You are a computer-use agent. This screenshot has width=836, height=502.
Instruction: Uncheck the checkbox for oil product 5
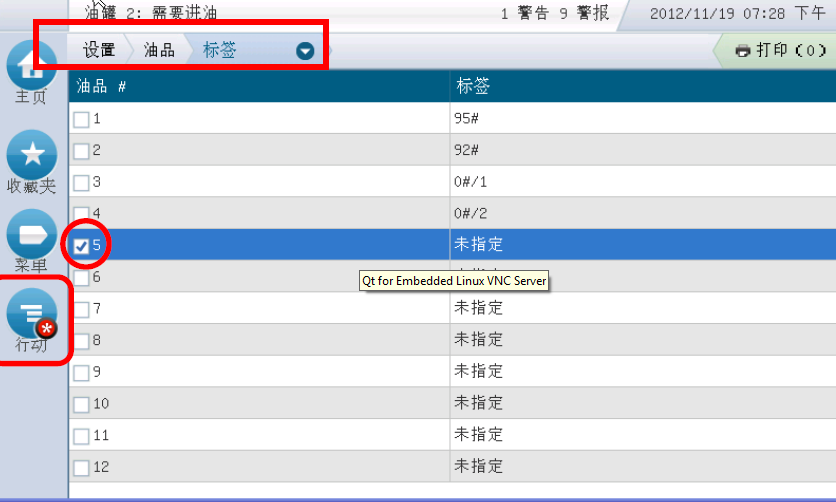click(81, 245)
